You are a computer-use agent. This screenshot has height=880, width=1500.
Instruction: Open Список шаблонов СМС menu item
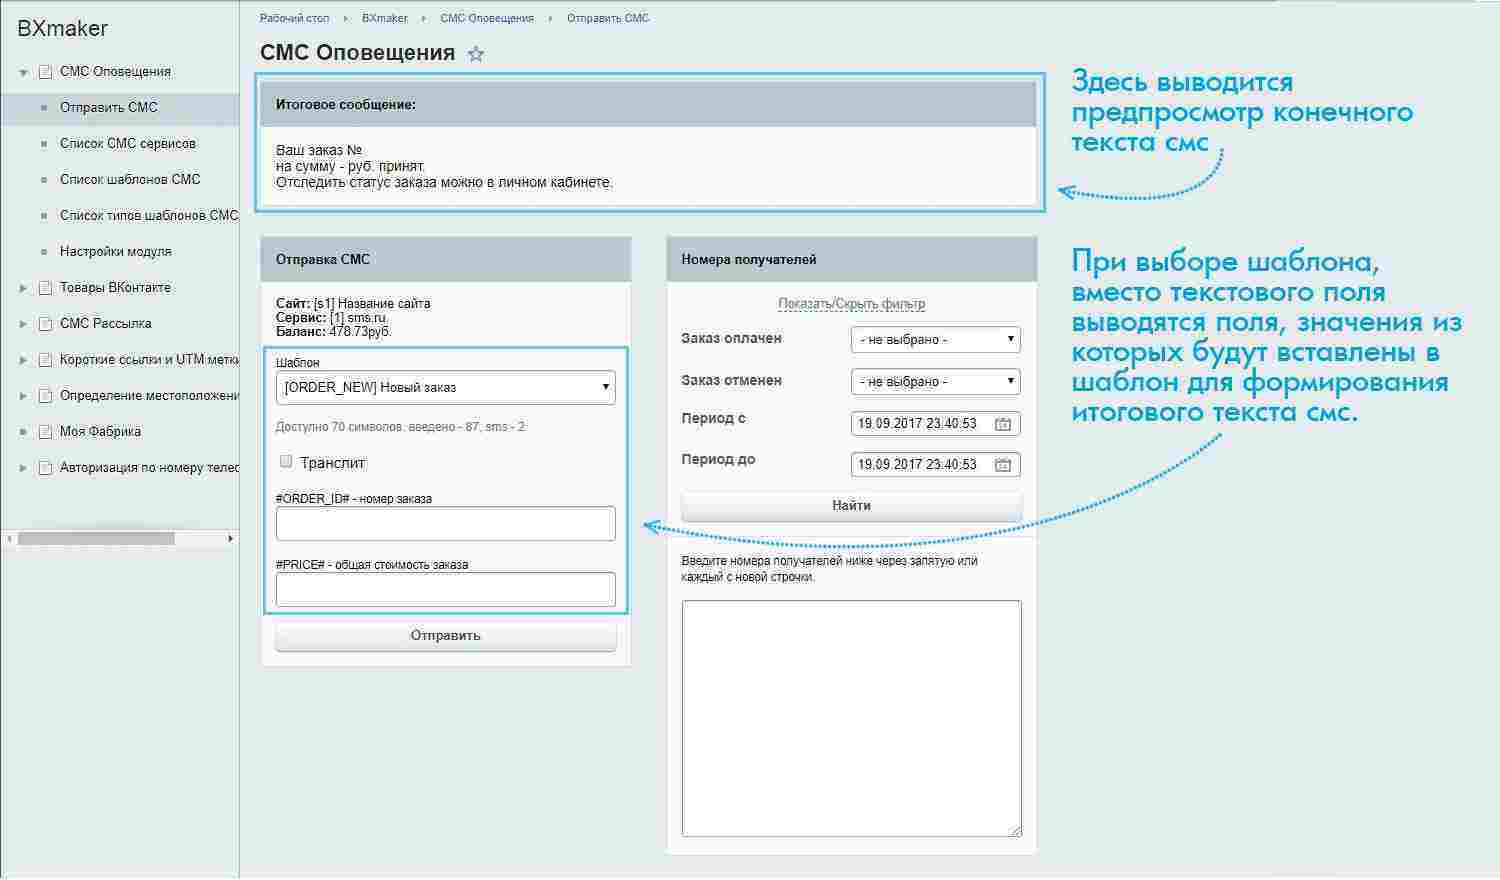pyautogui.click(x=130, y=180)
